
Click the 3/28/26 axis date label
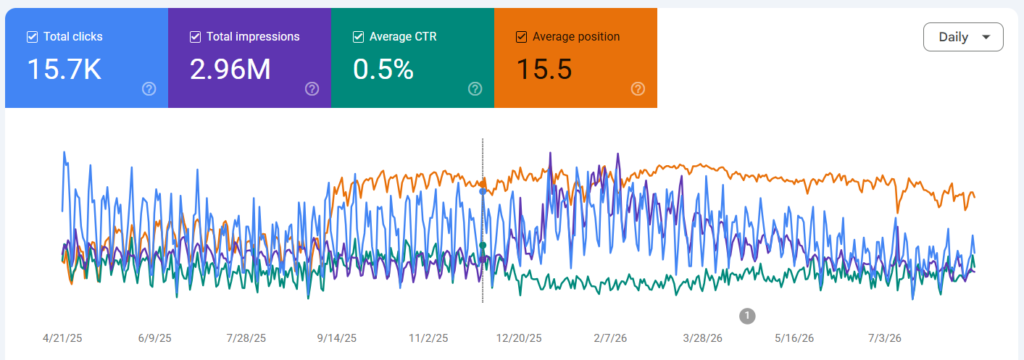pos(703,338)
